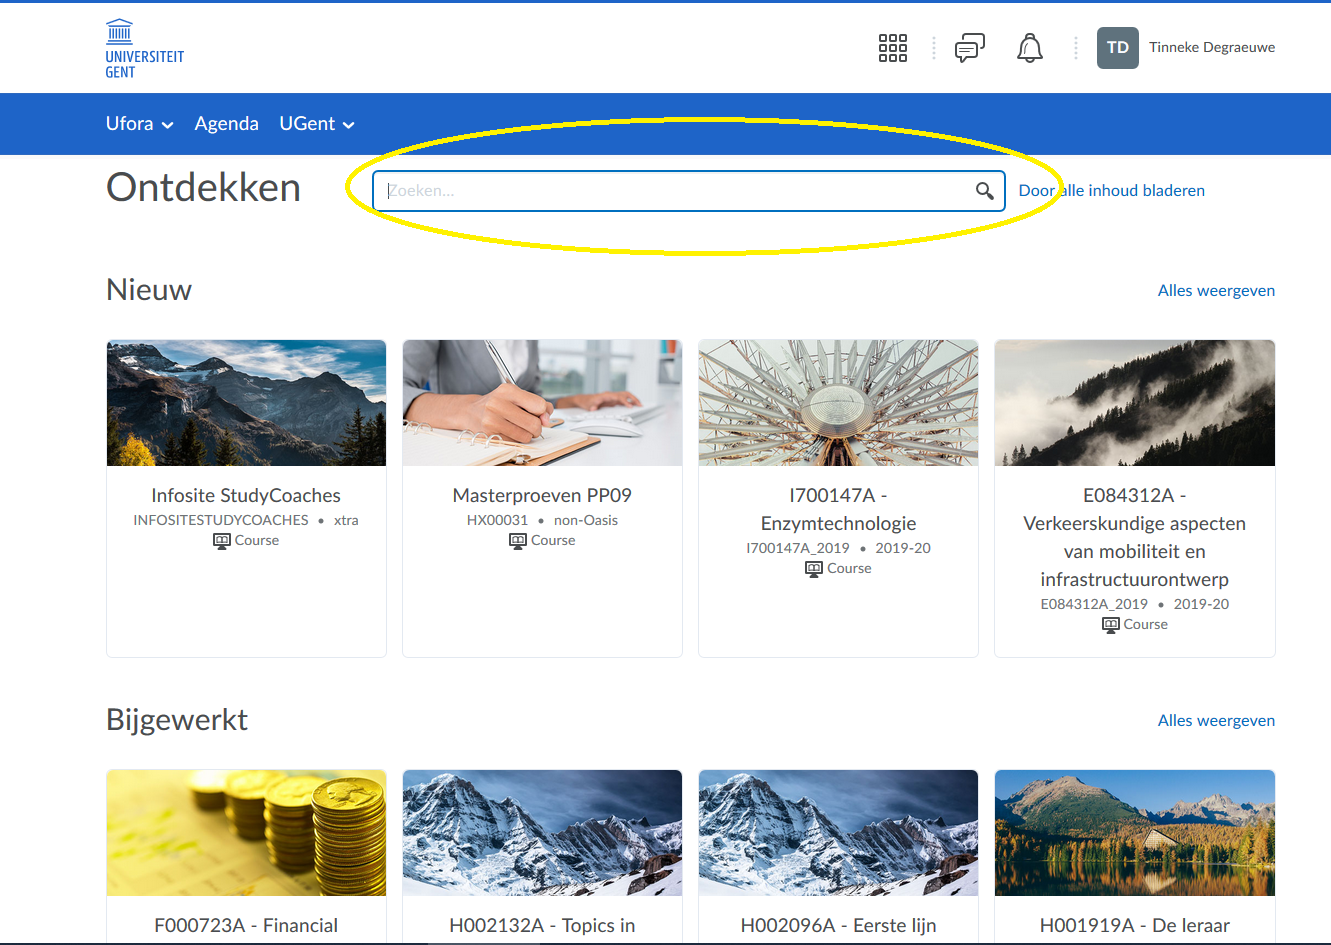Show all courses in Bijgewerkt section
Viewport: 1331px width, 945px height.
pos(1216,721)
